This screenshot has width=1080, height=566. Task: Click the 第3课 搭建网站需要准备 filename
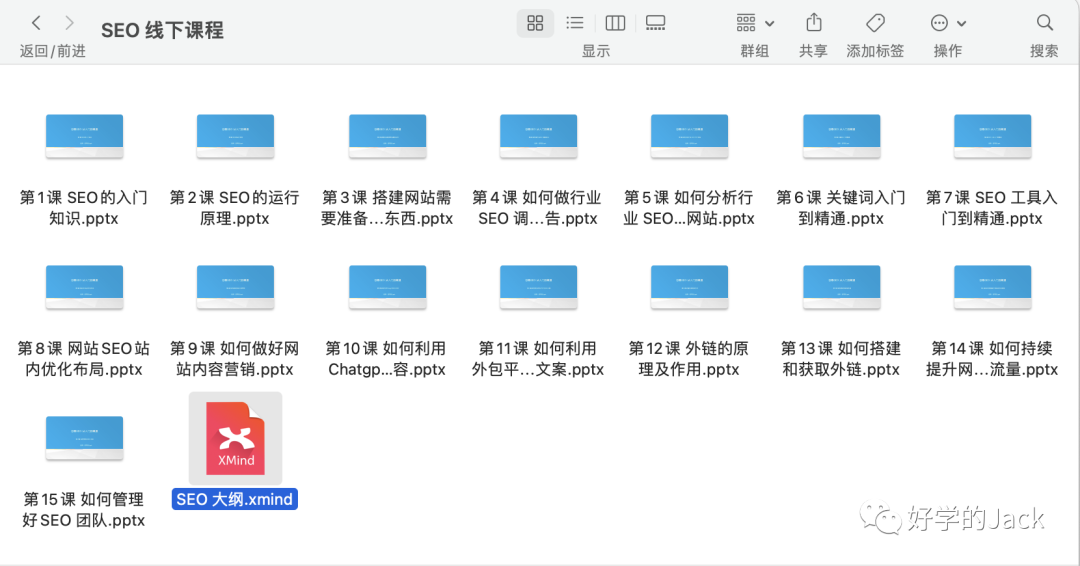click(387, 208)
